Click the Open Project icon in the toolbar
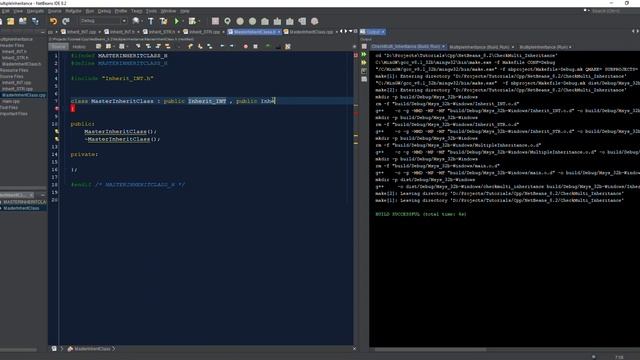Viewport: 640px width, 360px height. pos(23,21)
